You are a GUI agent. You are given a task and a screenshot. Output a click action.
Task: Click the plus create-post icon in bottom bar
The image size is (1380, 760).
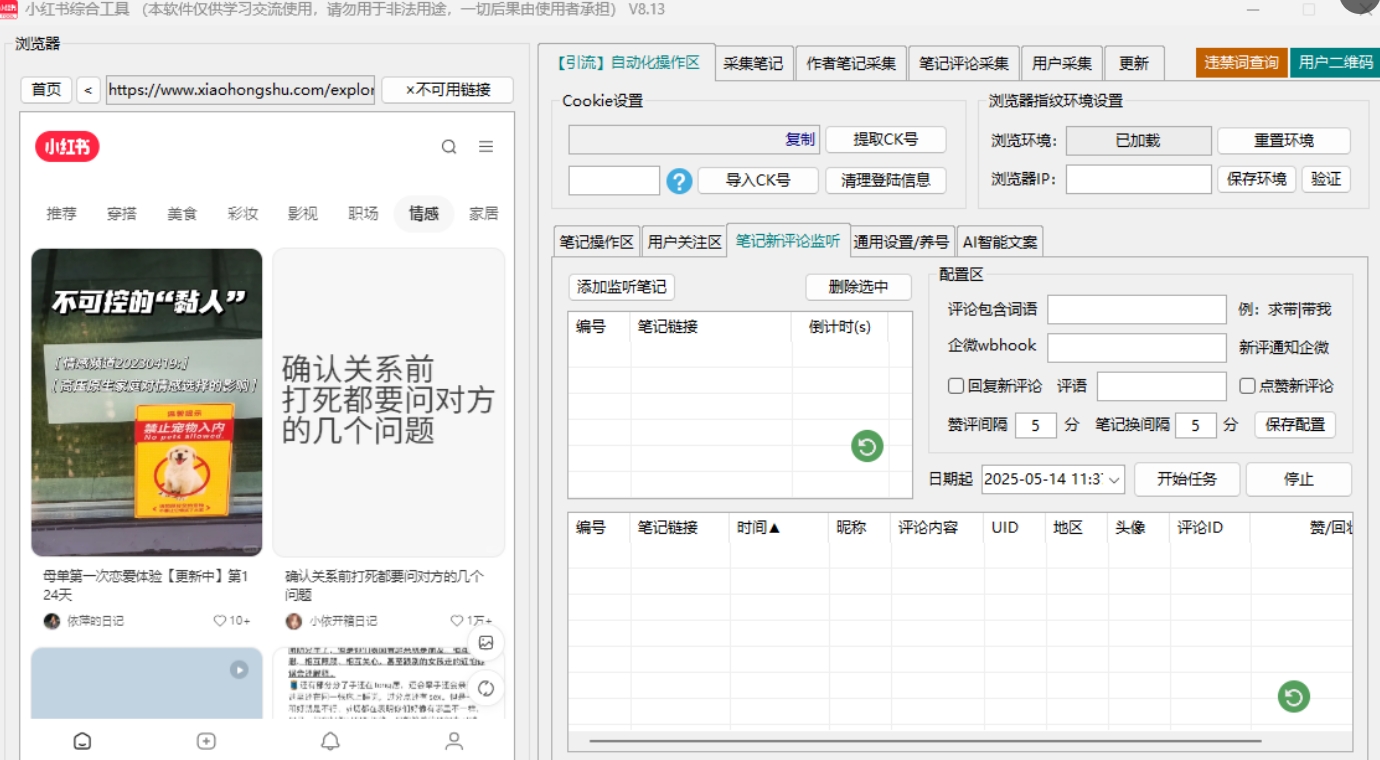pos(206,741)
